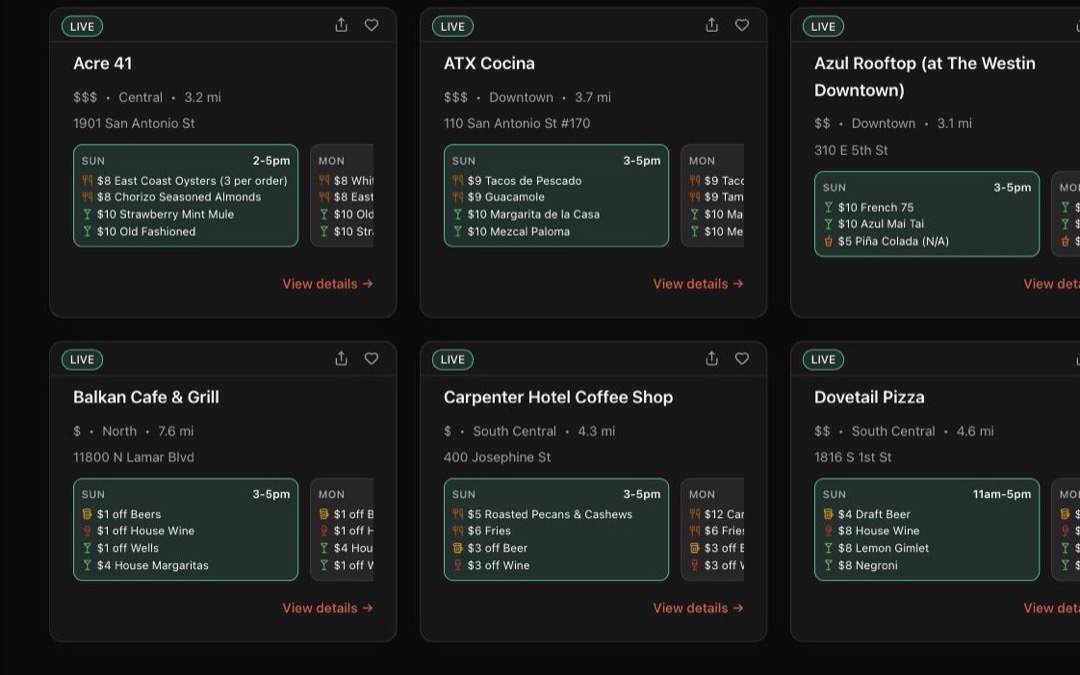
Task: Select Azul Rooftop SUN 3-5pm specials card
Action: (x=927, y=214)
